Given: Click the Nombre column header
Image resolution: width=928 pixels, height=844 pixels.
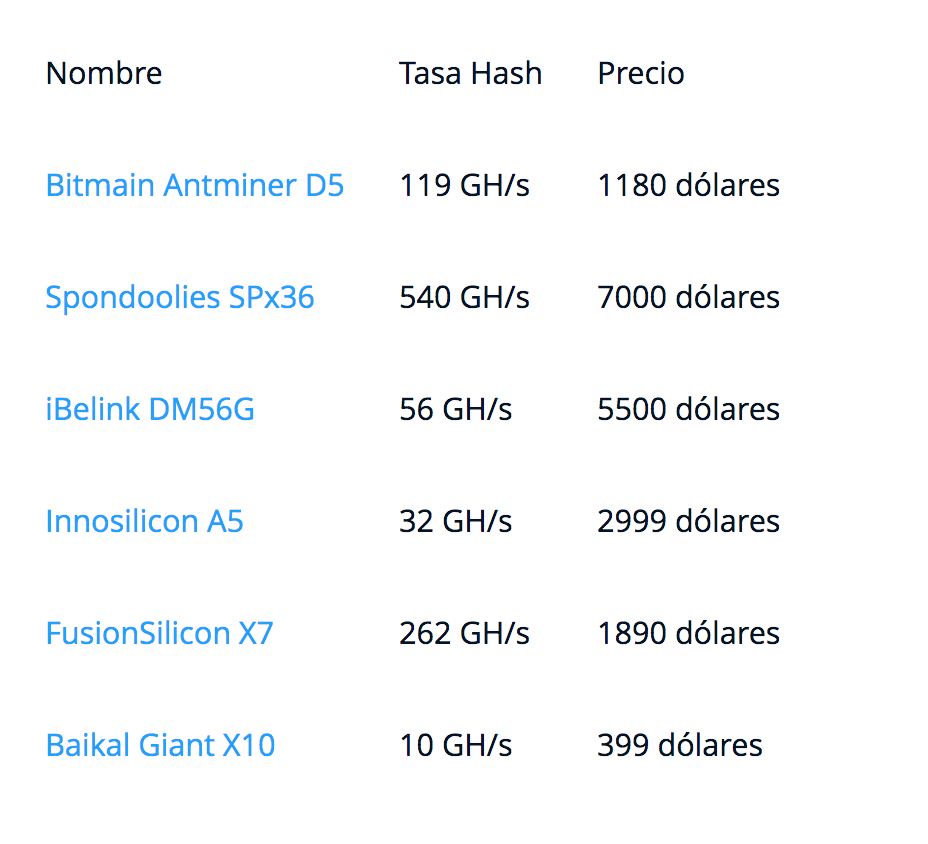Looking at the screenshot, I should 104,73.
